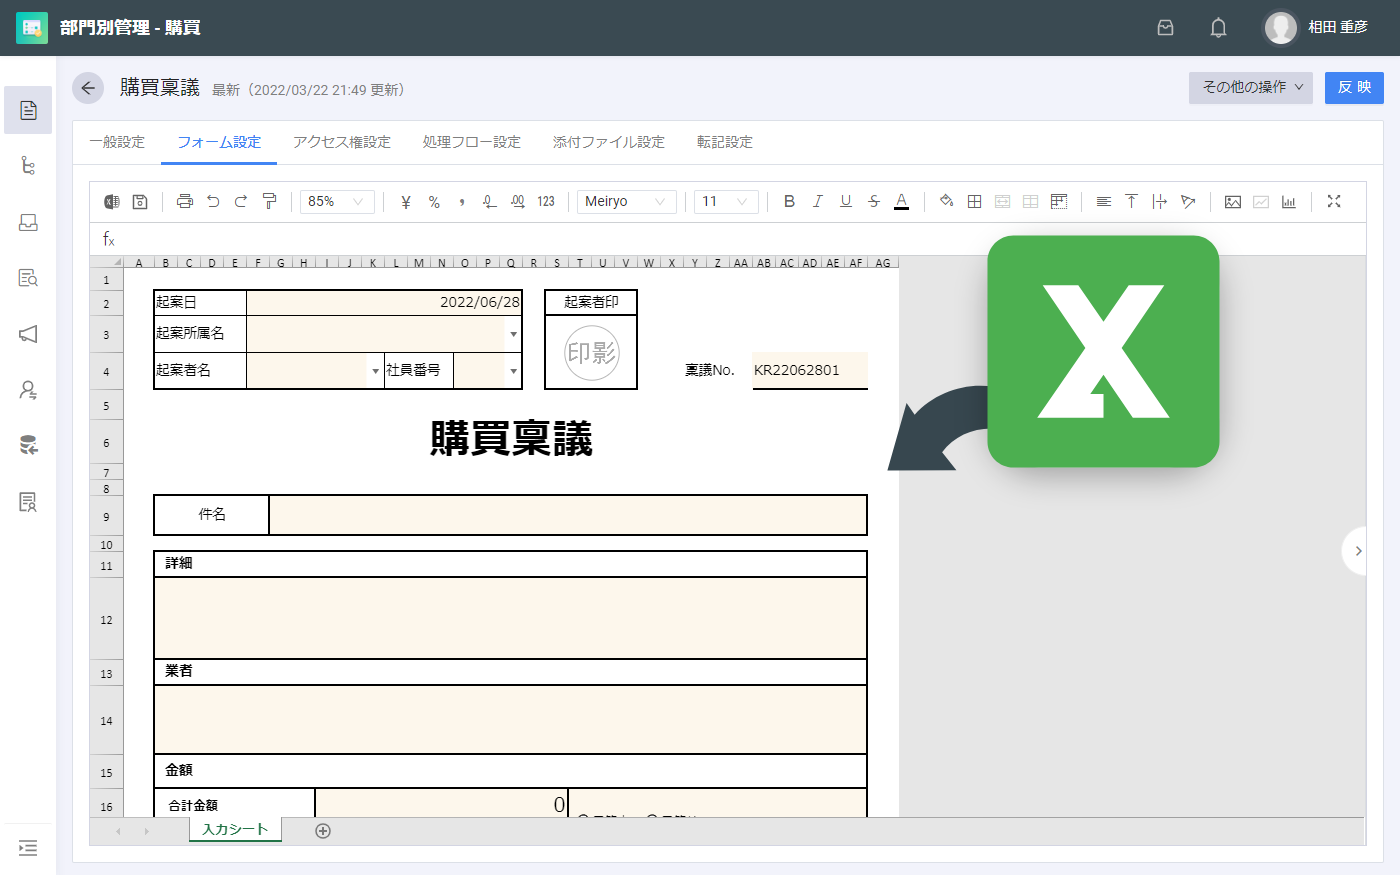Apply comma thousands separator format

tap(462, 201)
